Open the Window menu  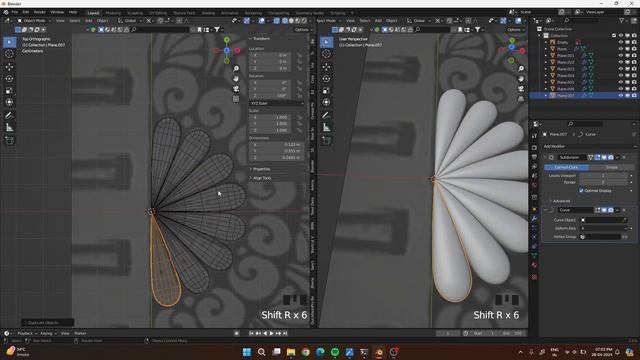[57, 13]
